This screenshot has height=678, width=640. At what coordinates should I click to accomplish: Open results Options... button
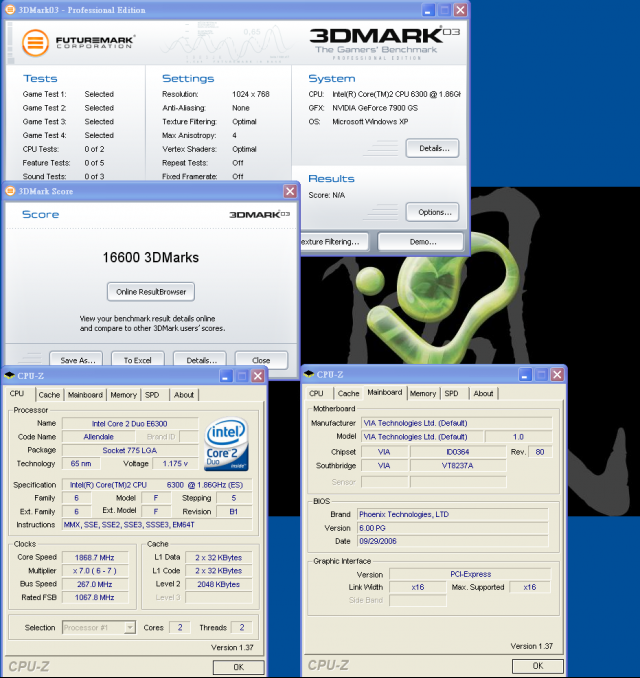tap(432, 212)
